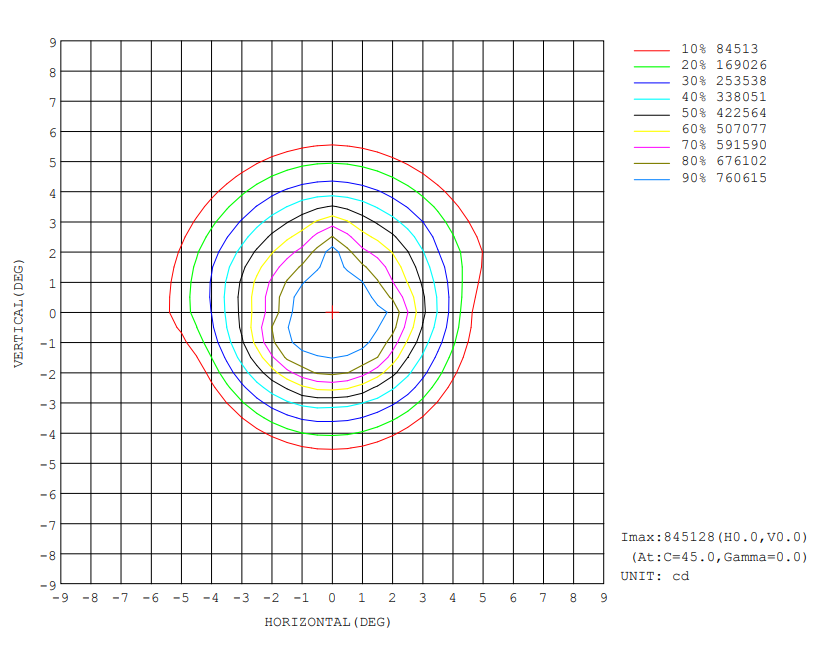The height and width of the screenshot is (662, 820).
Task: Click the '-5' tick label on horizontal axis
Action: pyautogui.click(x=179, y=598)
